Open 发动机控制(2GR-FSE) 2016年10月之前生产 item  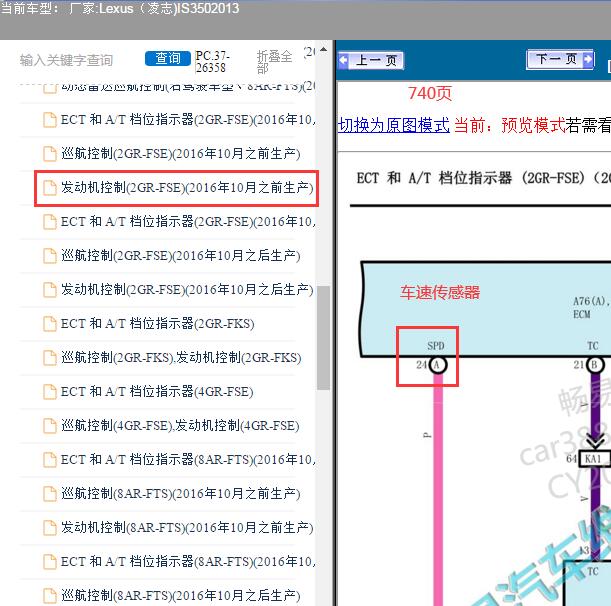point(187,188)
